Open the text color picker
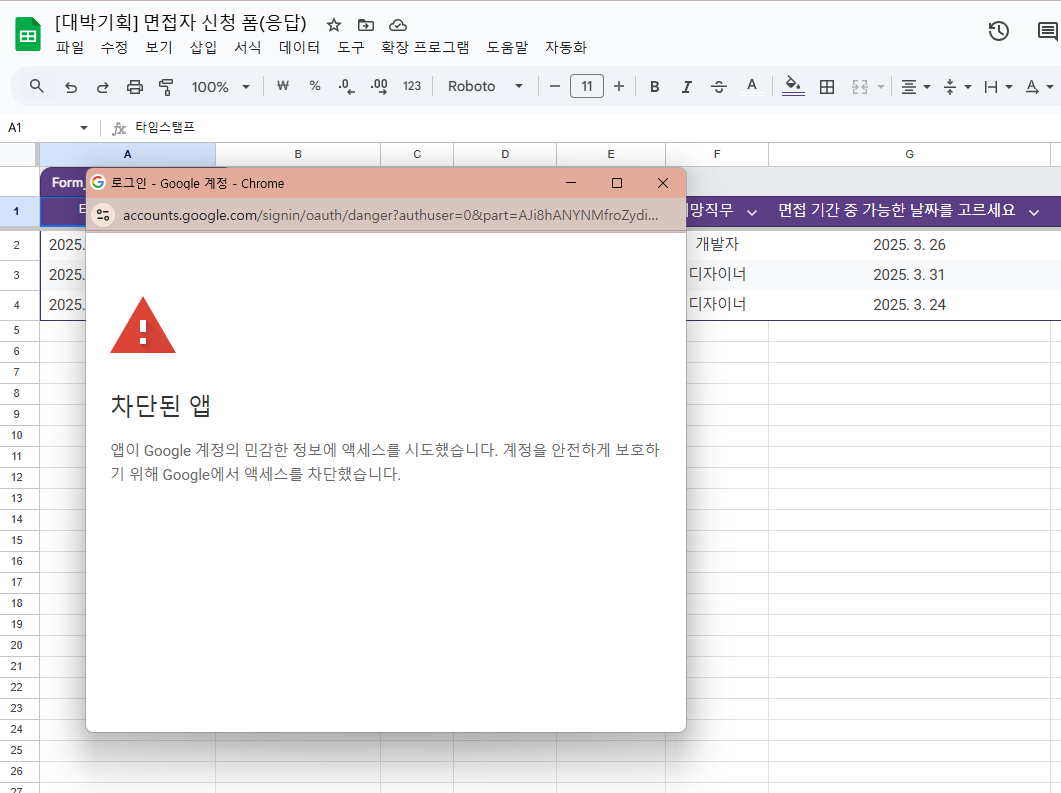The image size is (1061, 793). pyautogui.click(x=751, y=87)
